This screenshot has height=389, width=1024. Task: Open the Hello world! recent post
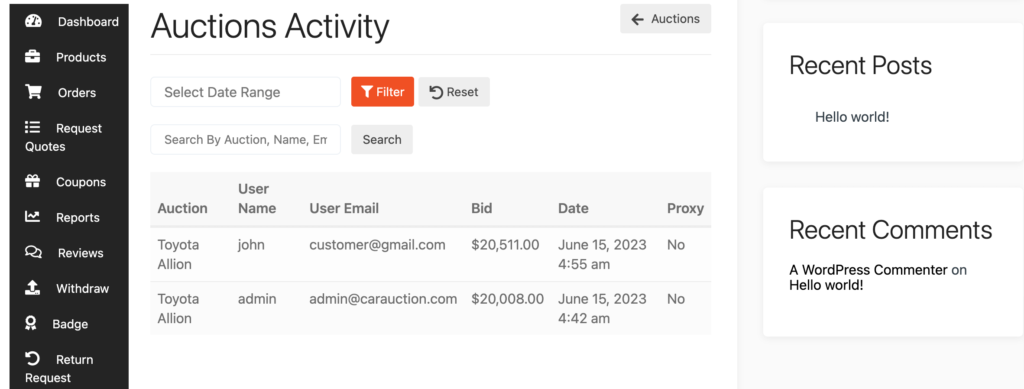(852, 117)
